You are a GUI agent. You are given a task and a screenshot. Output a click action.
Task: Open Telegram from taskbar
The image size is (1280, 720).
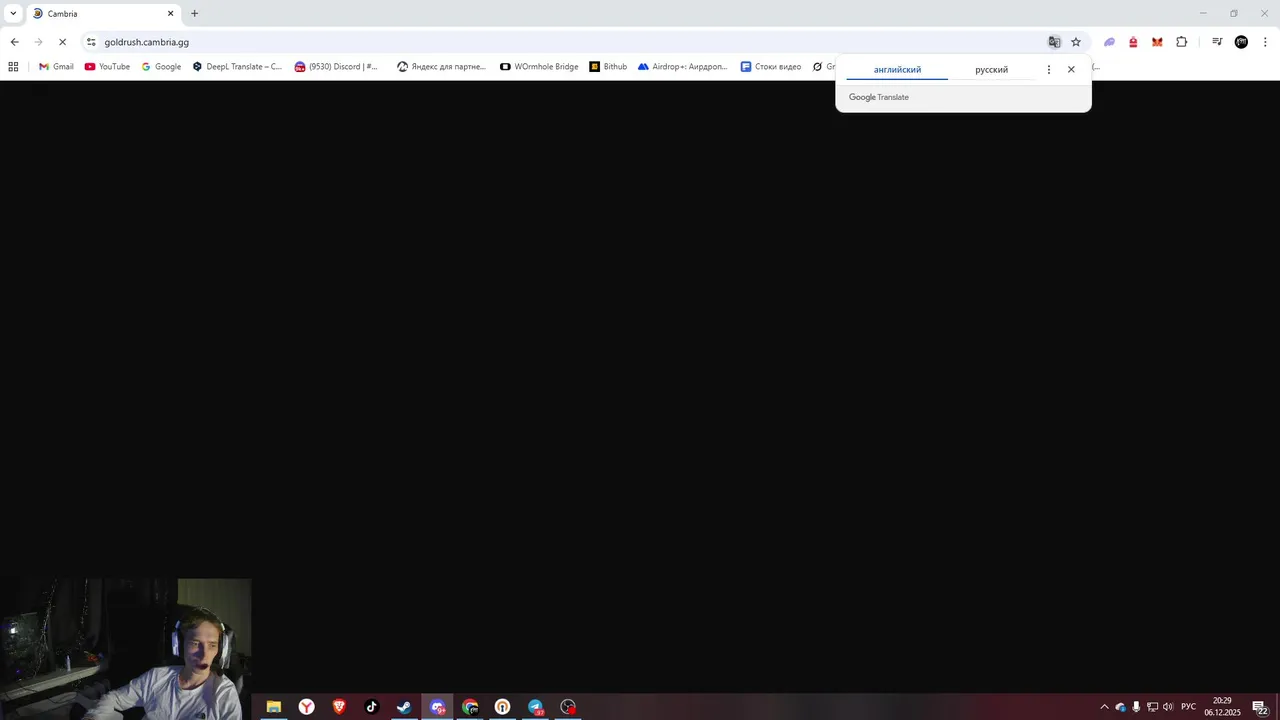(x=535, y=707)
